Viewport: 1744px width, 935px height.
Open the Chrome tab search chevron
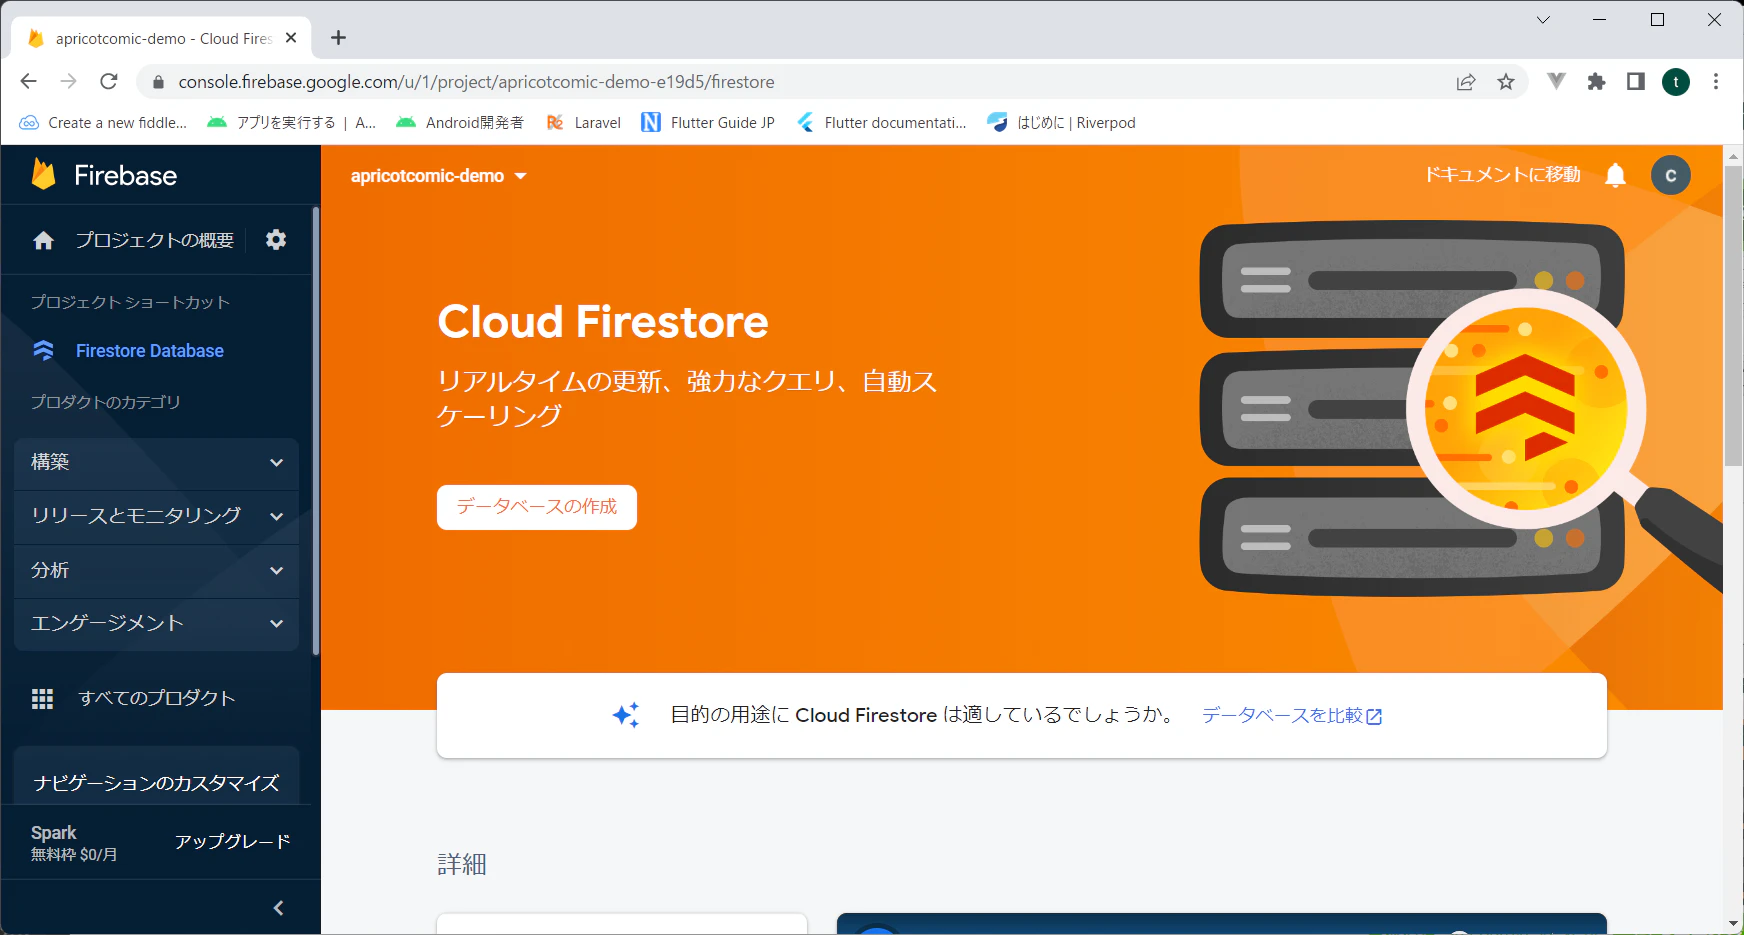(x=1543, y=20)
